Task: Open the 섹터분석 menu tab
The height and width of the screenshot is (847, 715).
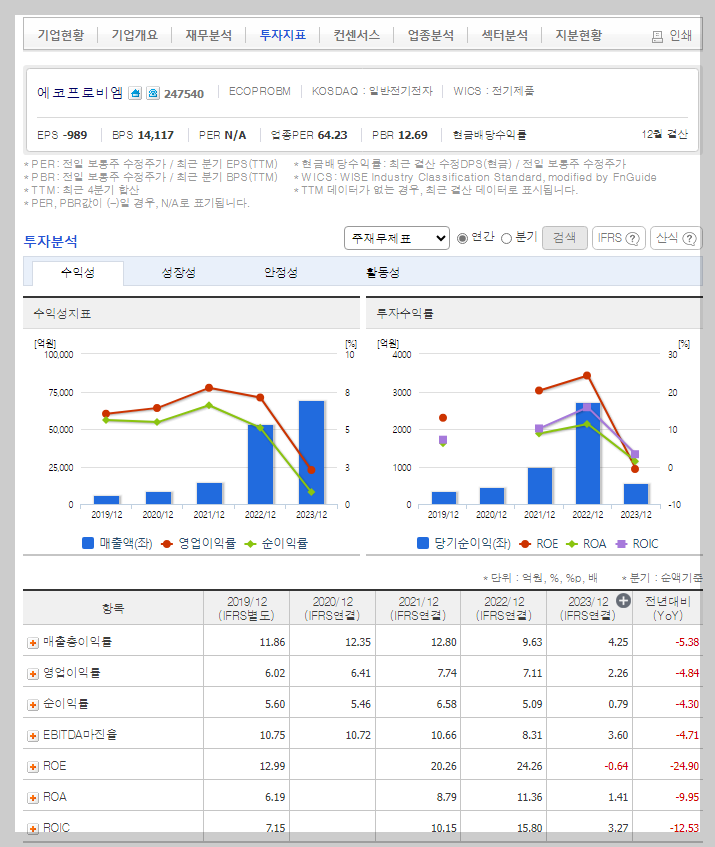Action: pos(504,35)
